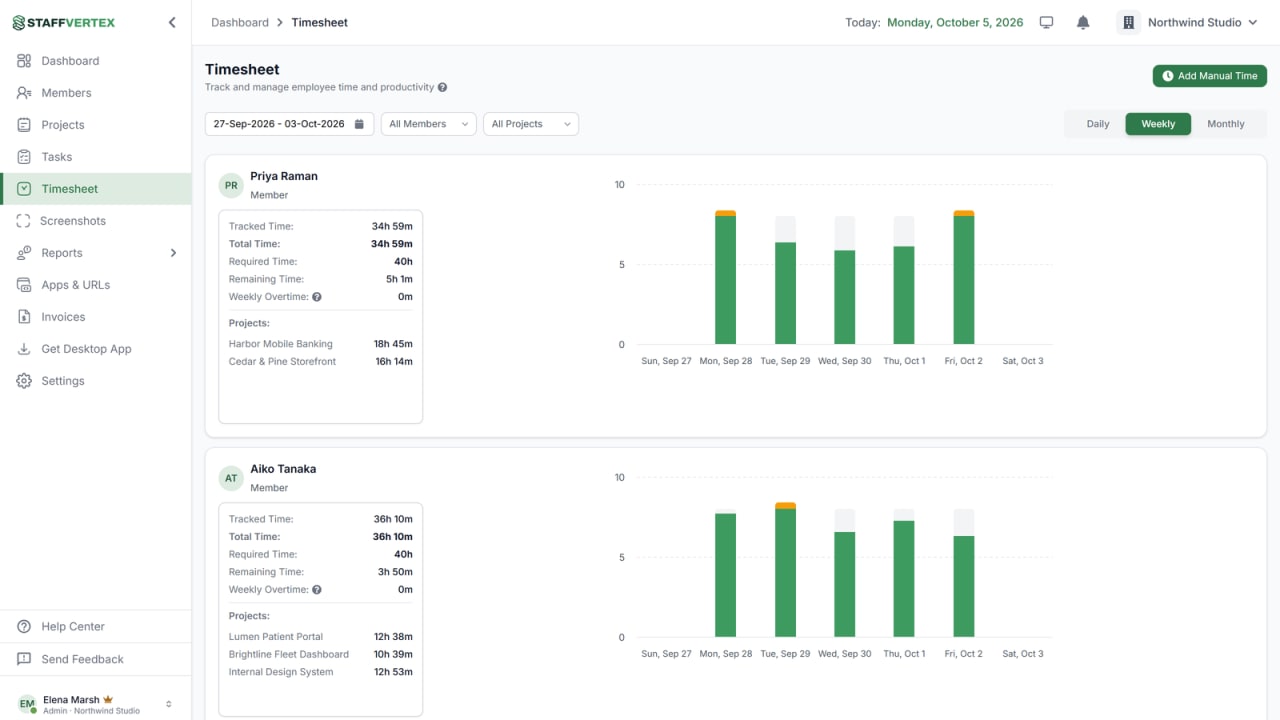Click the Get Desktop App download icon

(24, 349)
